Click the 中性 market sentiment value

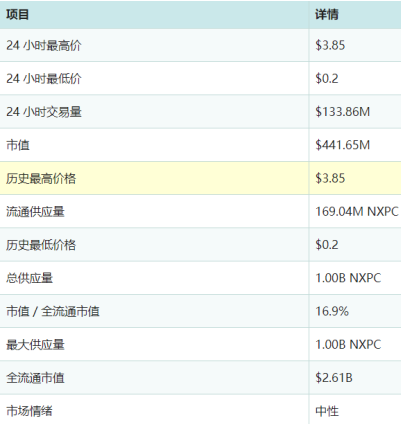coord(327,411)
